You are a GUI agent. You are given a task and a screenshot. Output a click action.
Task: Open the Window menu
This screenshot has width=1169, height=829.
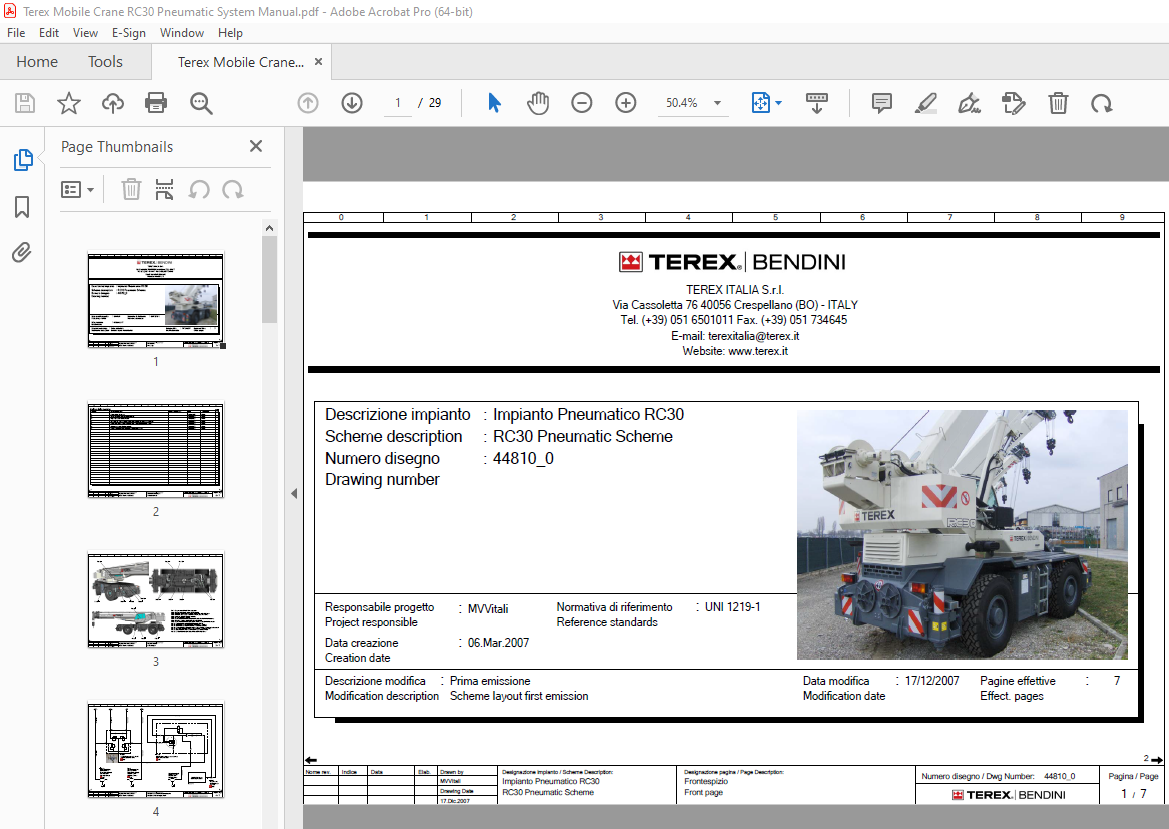(181, 33)
